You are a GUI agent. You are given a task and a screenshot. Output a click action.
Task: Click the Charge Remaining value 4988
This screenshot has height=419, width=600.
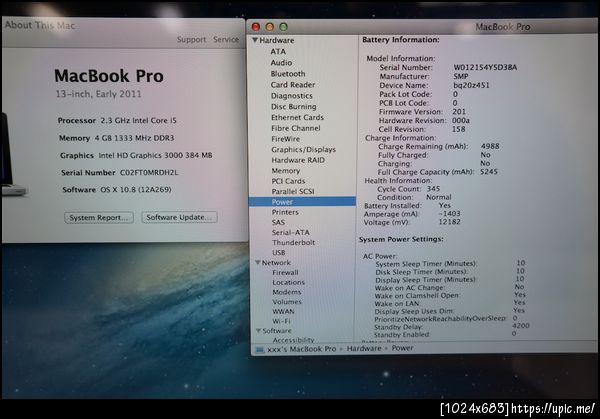[490, 146]
